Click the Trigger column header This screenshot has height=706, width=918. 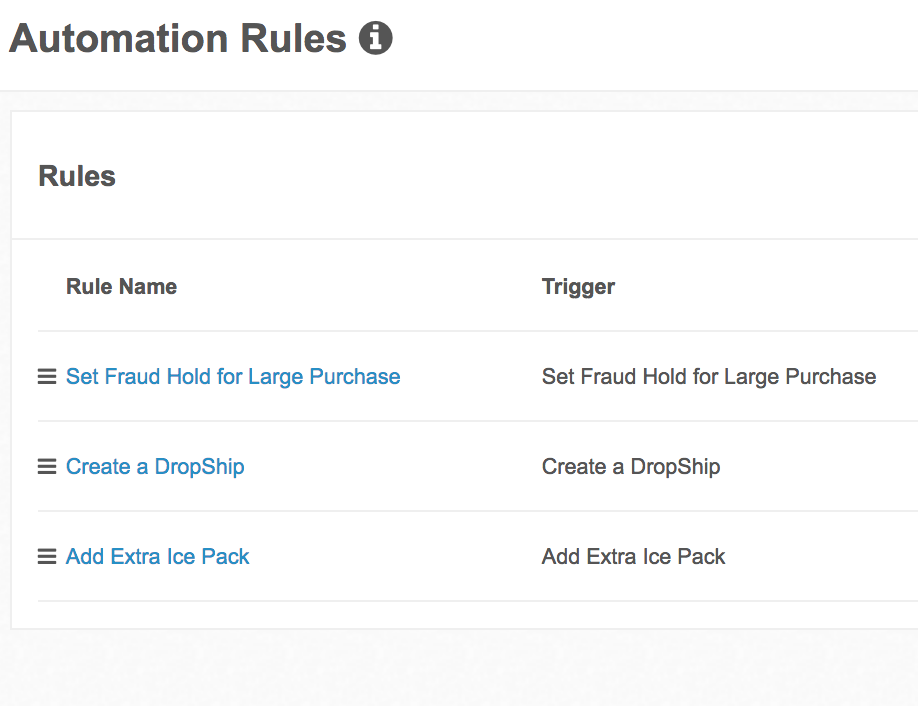click(578, 287)
